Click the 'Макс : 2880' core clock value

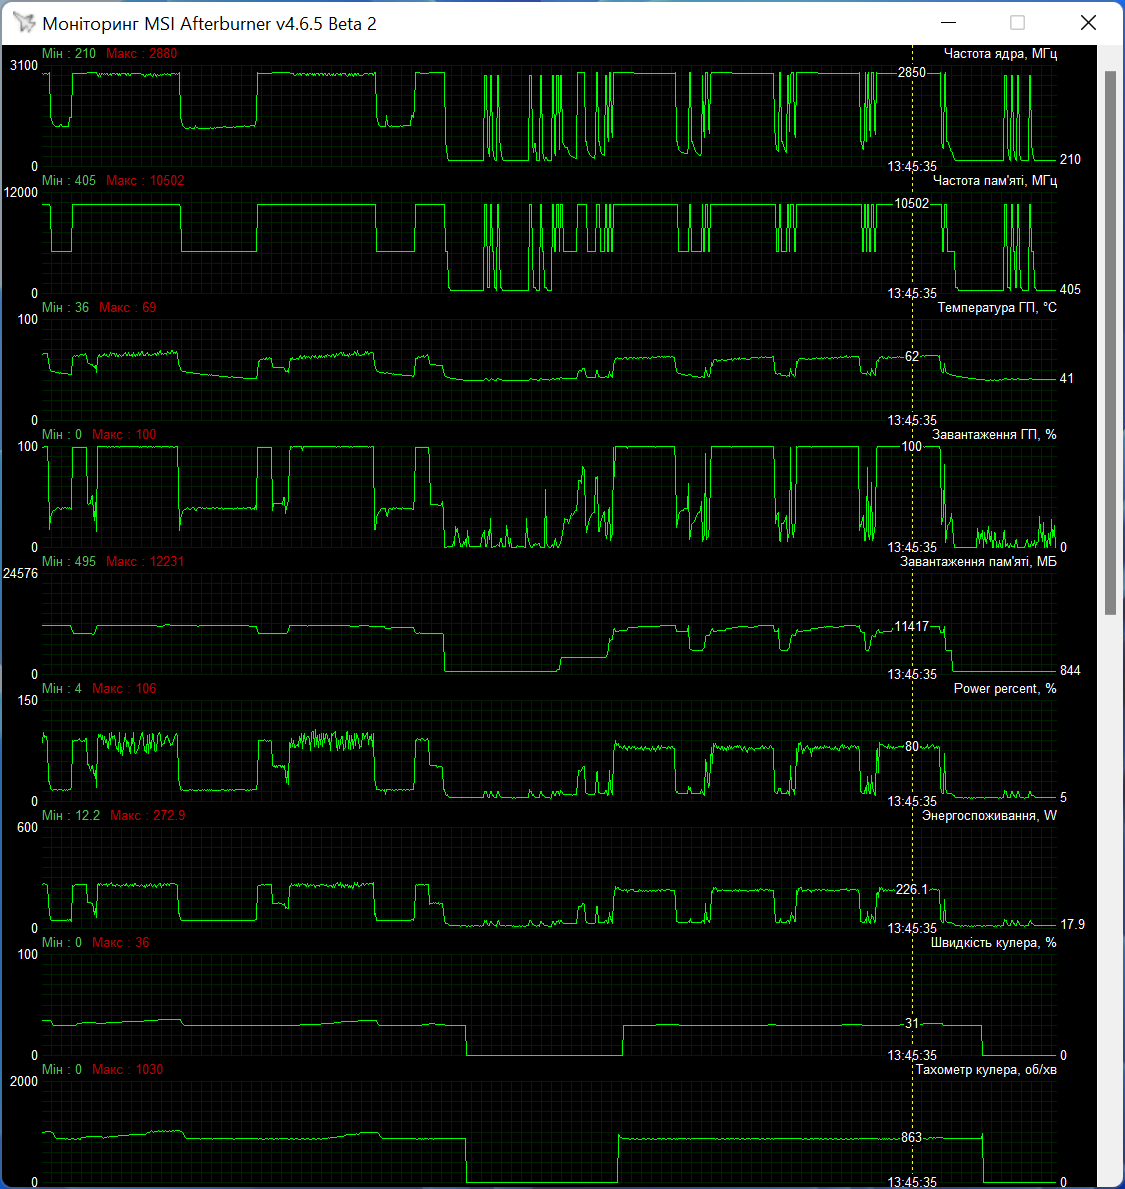click(142, 54)
